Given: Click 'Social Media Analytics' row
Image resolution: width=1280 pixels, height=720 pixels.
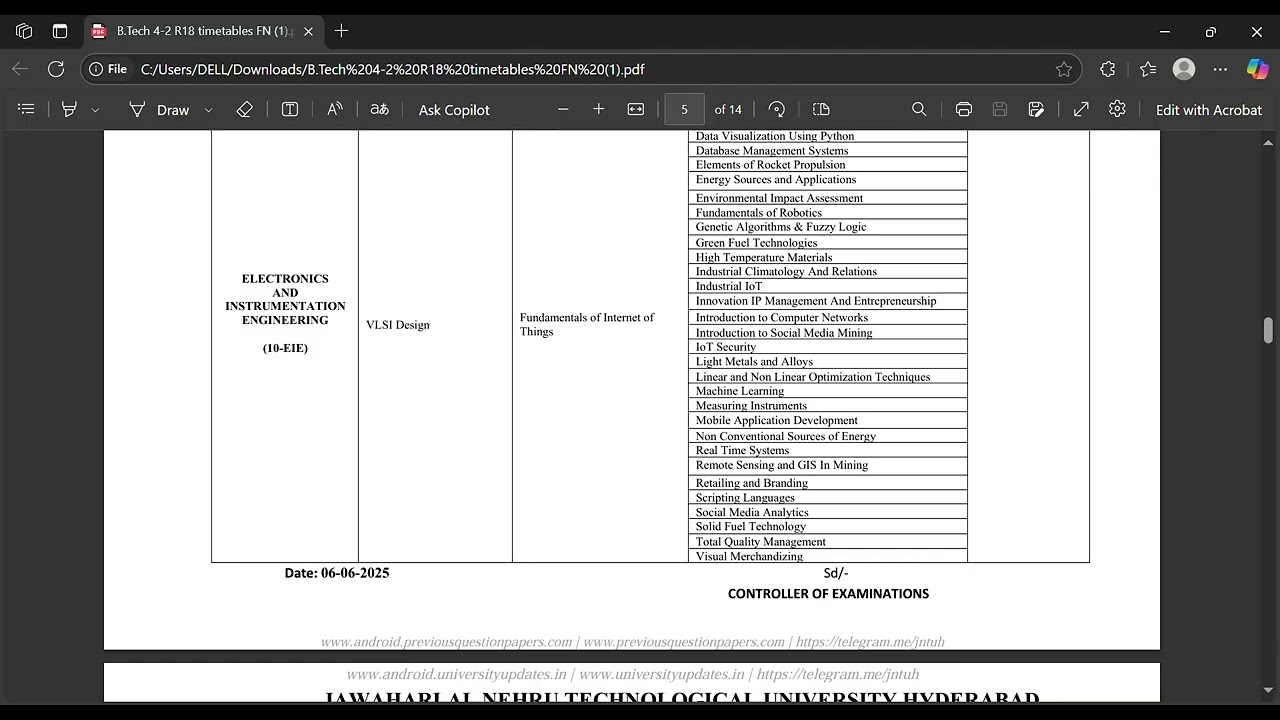Looking at the screenshot, I should pos(827,513).
